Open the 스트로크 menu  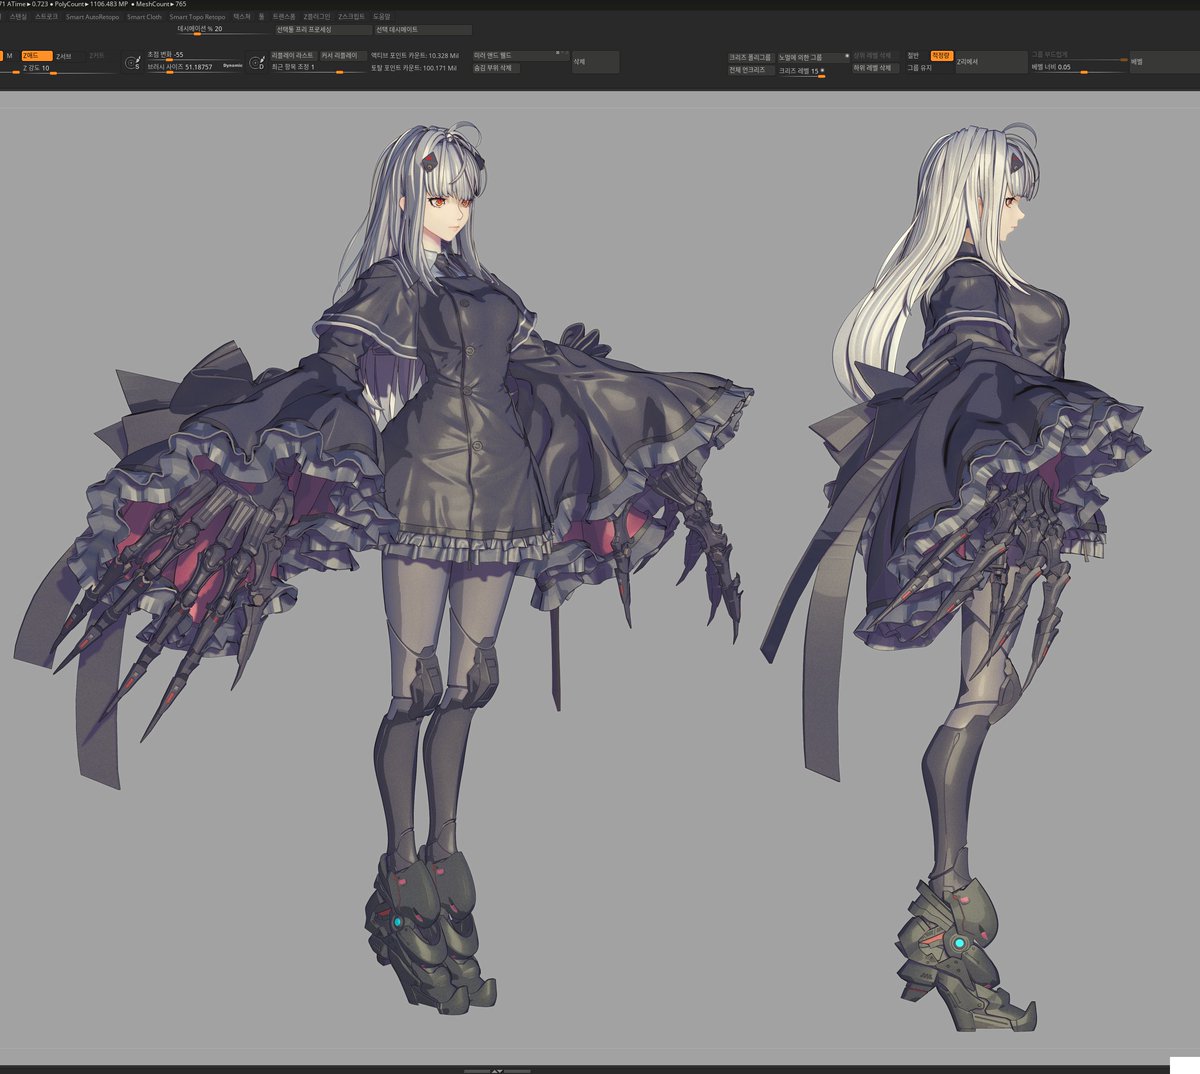coord(46,17)
